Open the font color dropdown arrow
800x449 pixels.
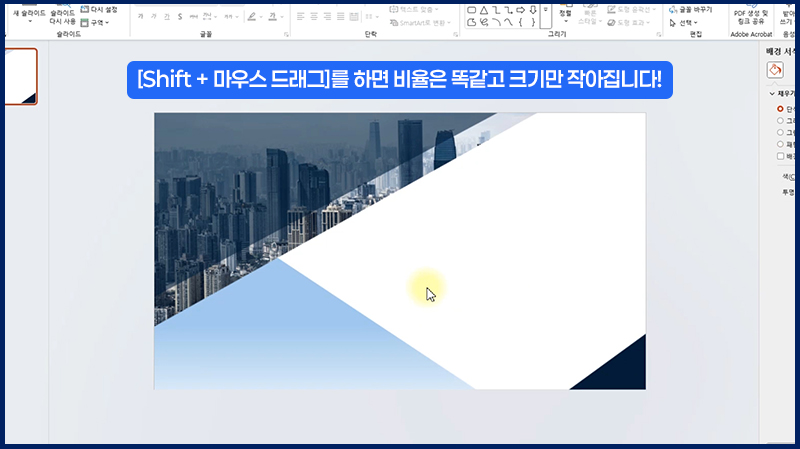coord(282,17)
